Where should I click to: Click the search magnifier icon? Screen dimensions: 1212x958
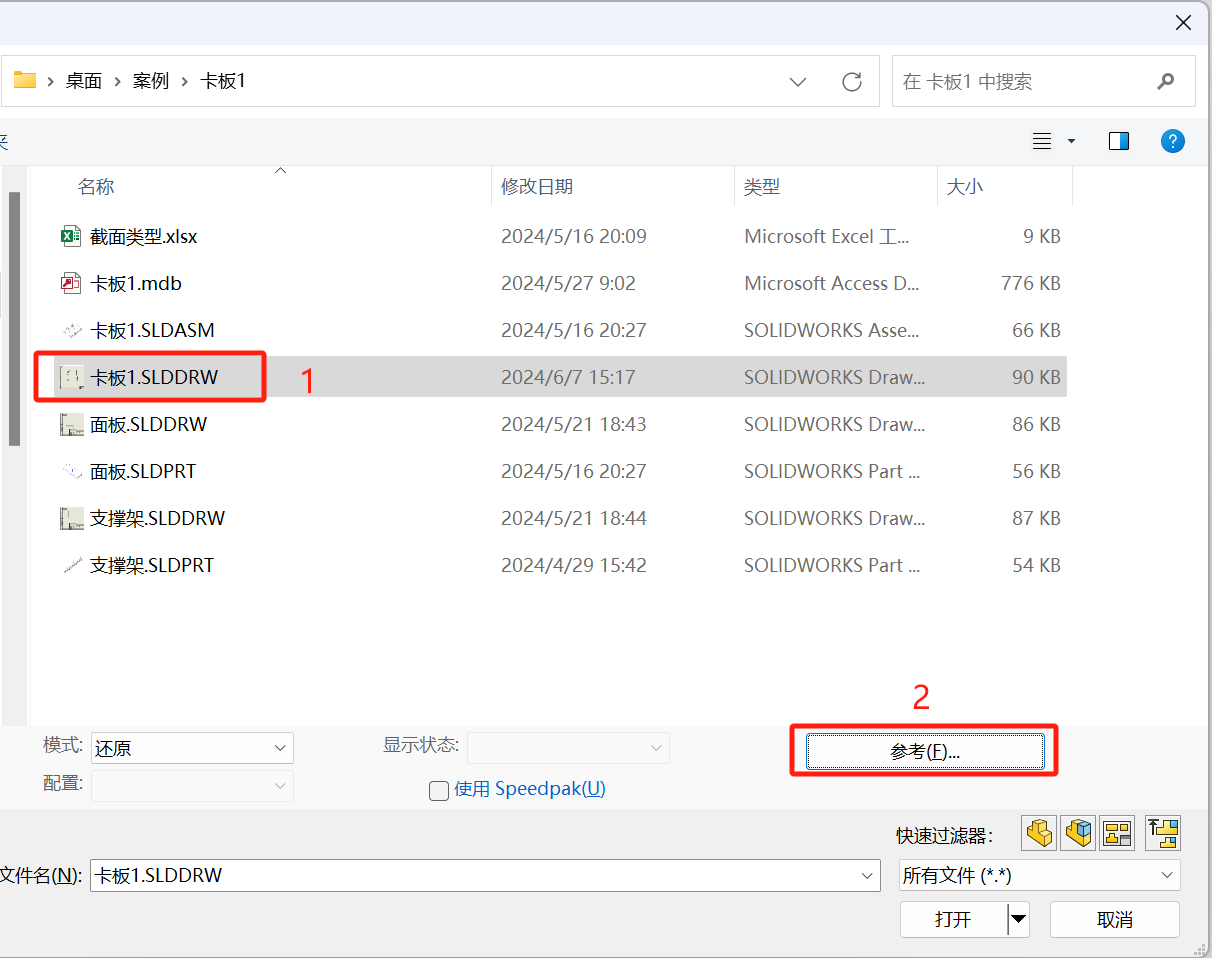click(1165, 82)
